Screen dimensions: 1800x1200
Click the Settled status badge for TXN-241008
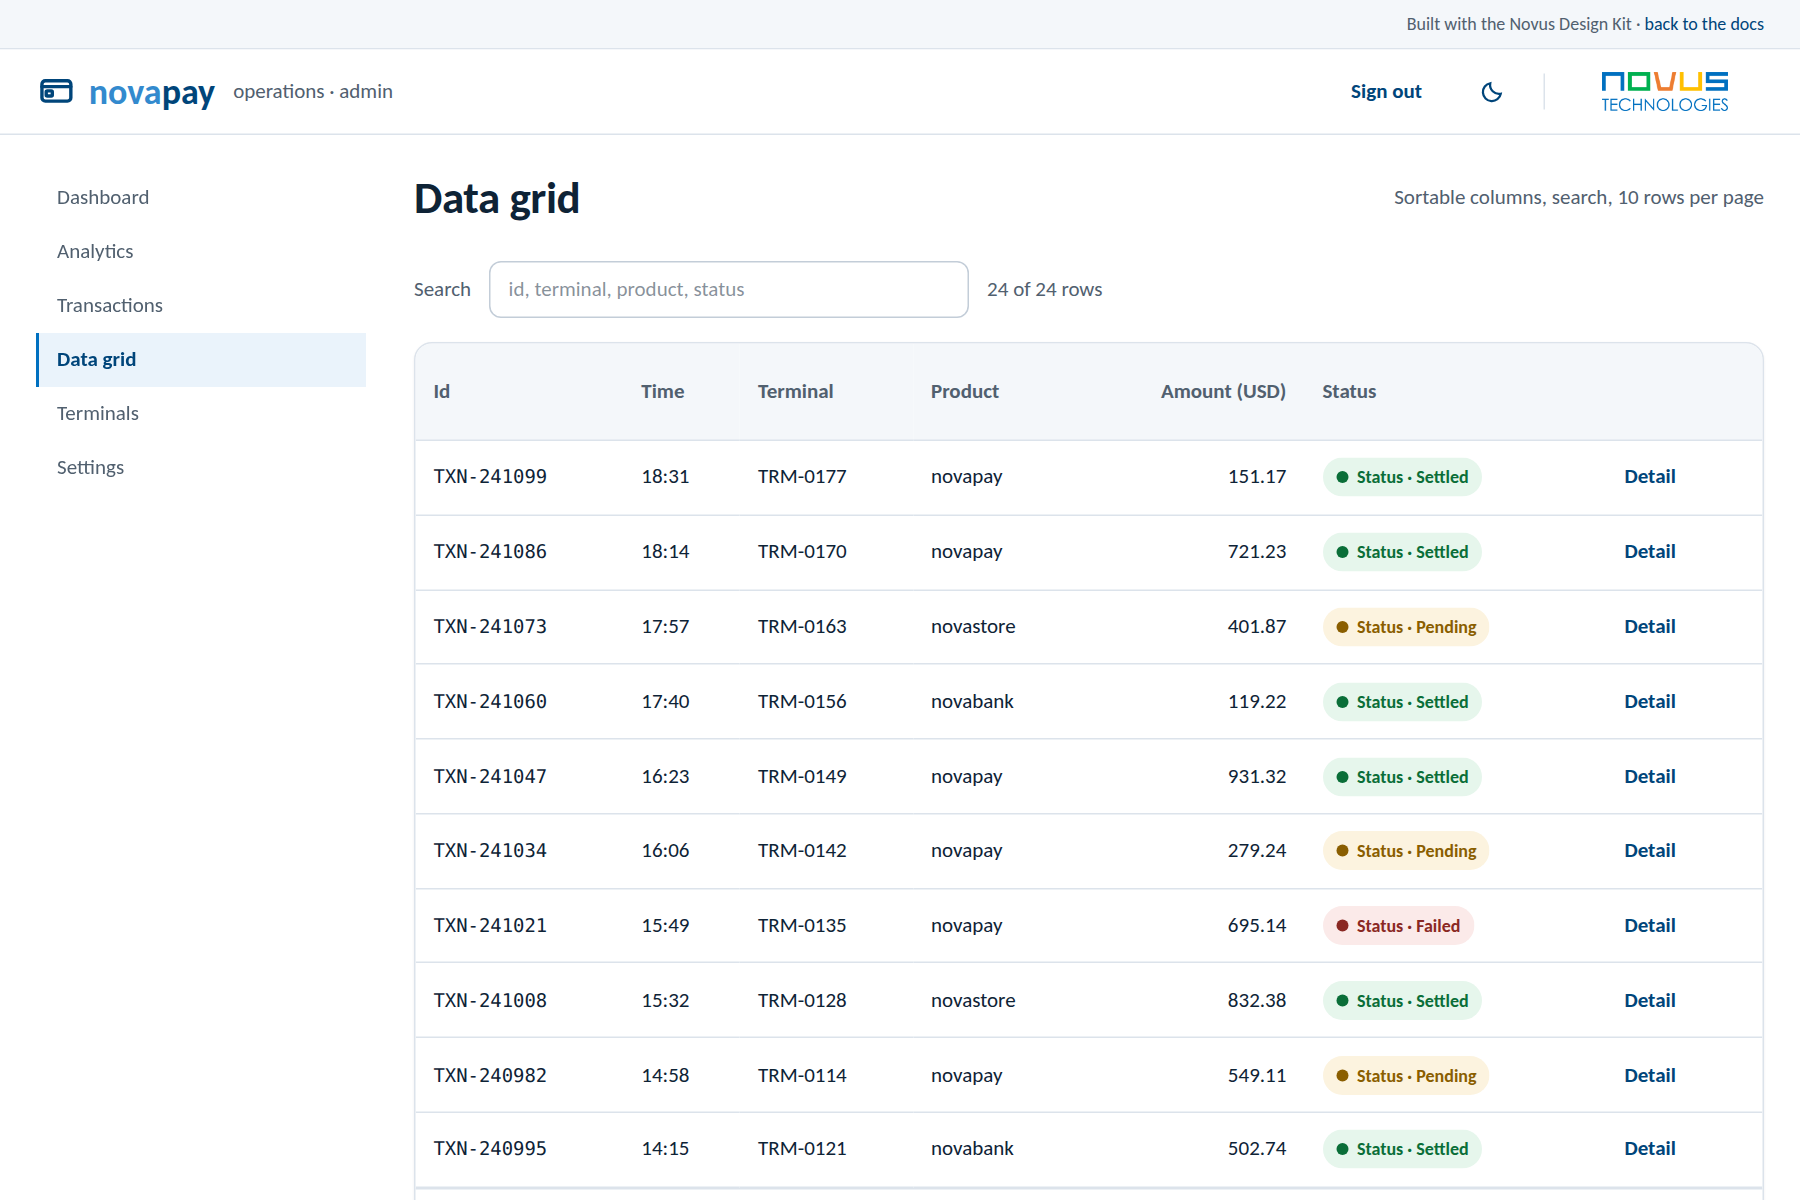(x=1401, y=1001)
